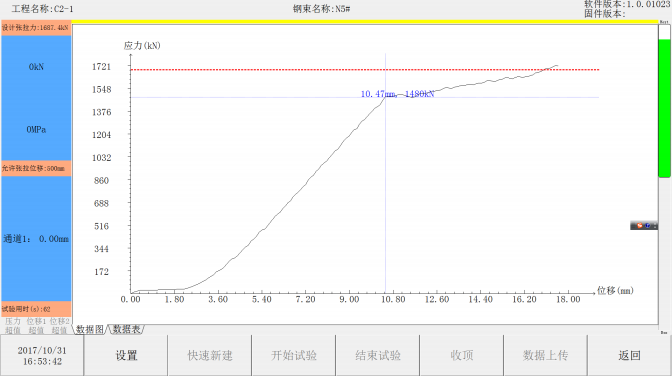Click the 收顶 button

[x=462, y=355]
